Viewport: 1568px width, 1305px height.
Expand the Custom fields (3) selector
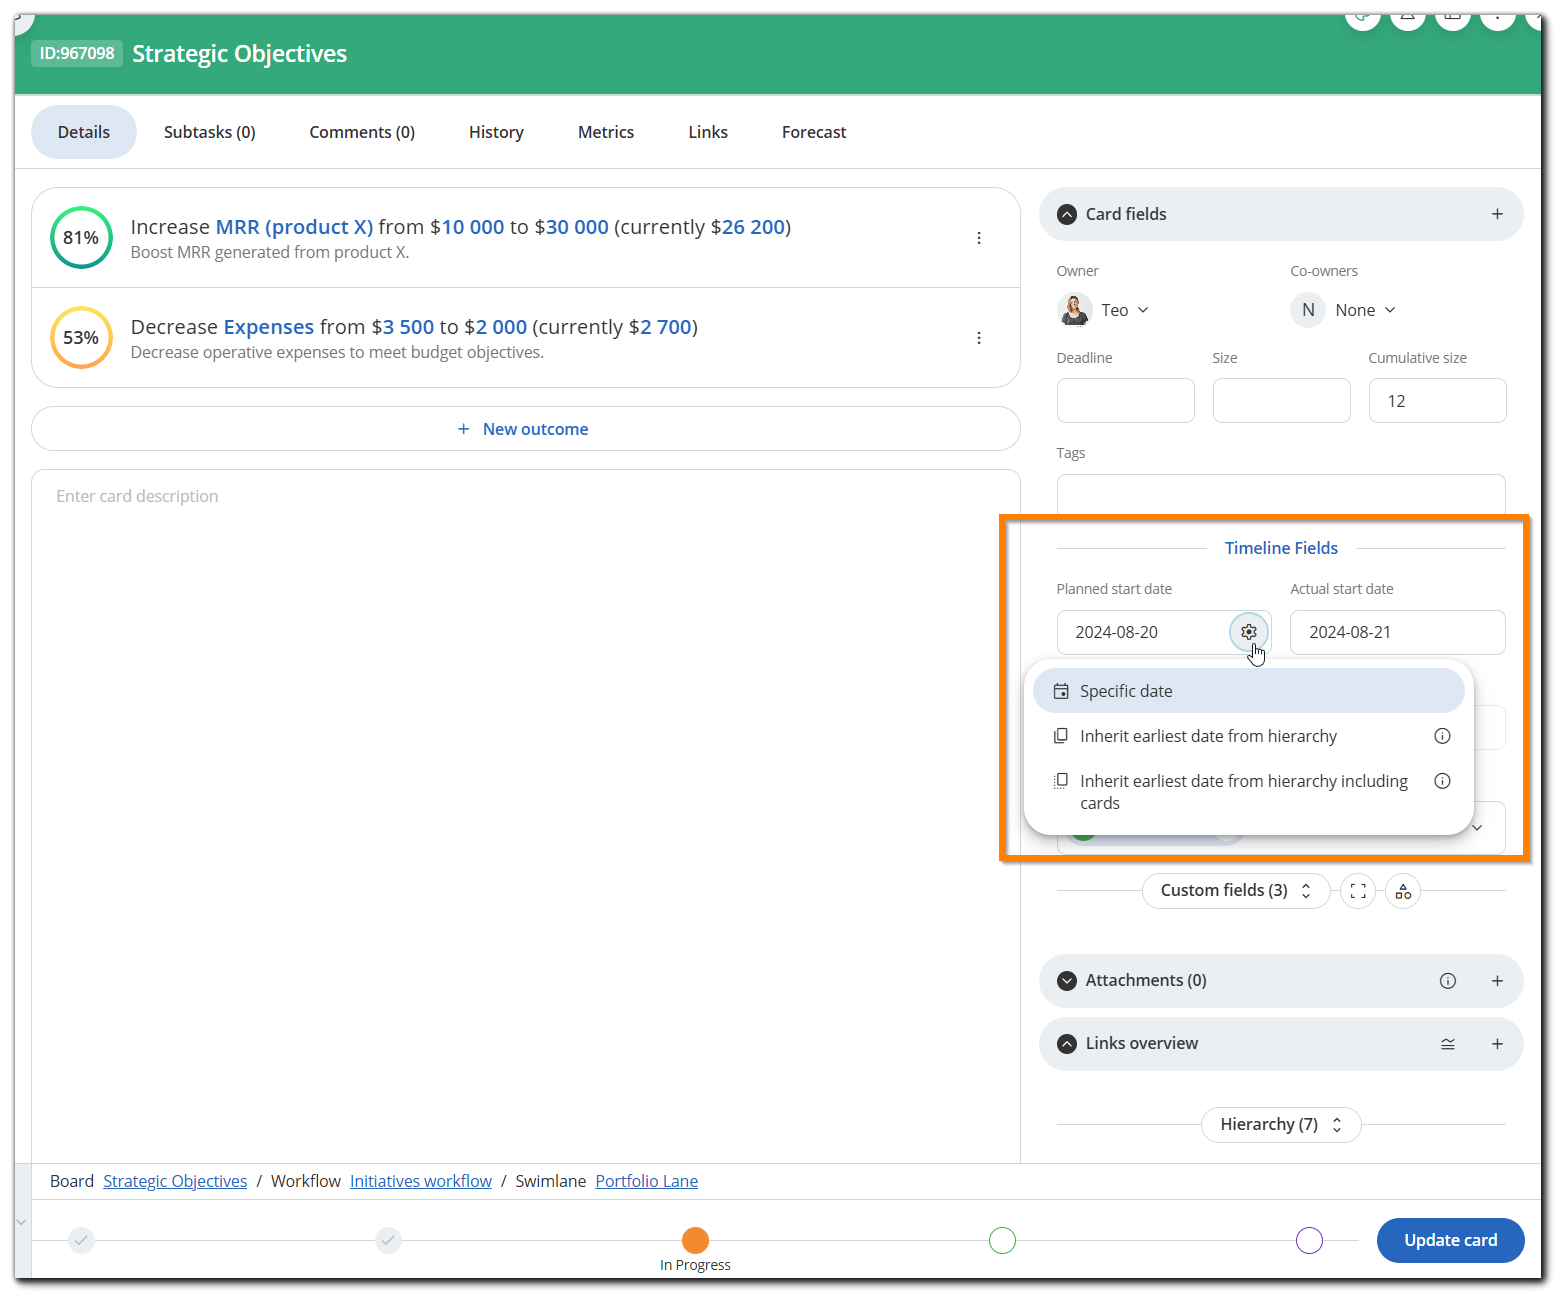[x=1236, y=890]
